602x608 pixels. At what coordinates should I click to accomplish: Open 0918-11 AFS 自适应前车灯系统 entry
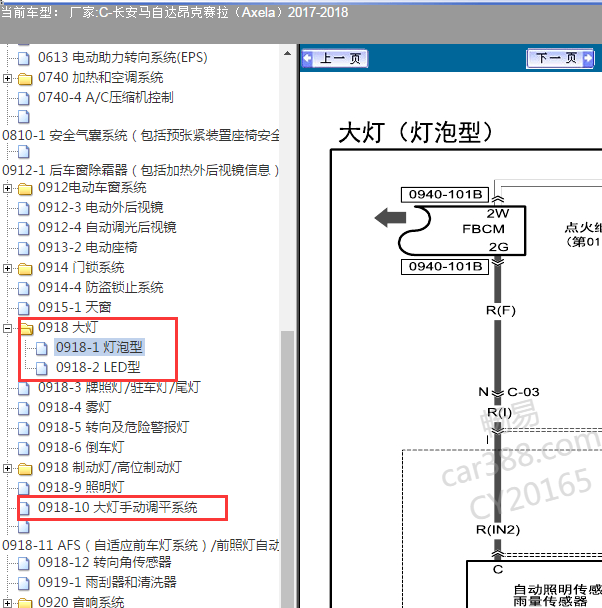[141, 545]
